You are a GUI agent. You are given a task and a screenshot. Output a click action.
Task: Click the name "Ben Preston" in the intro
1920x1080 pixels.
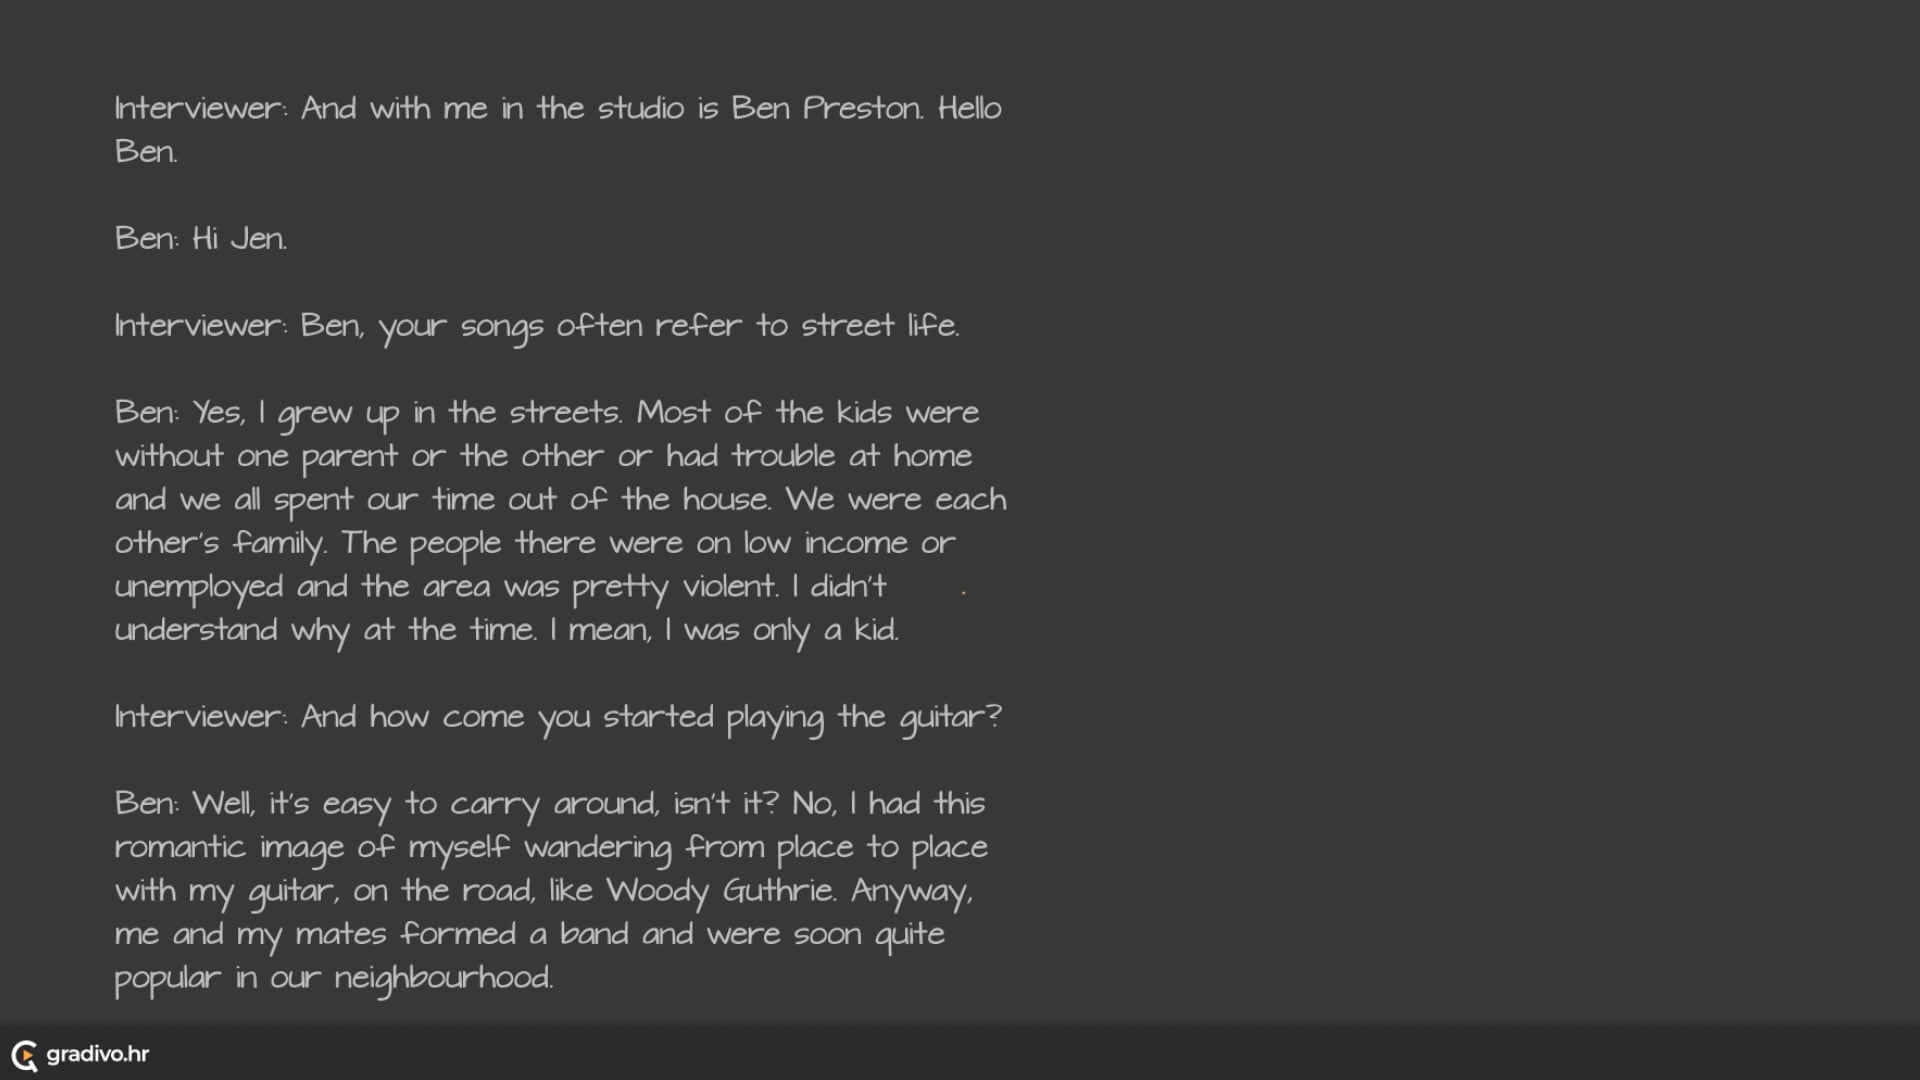826,108
